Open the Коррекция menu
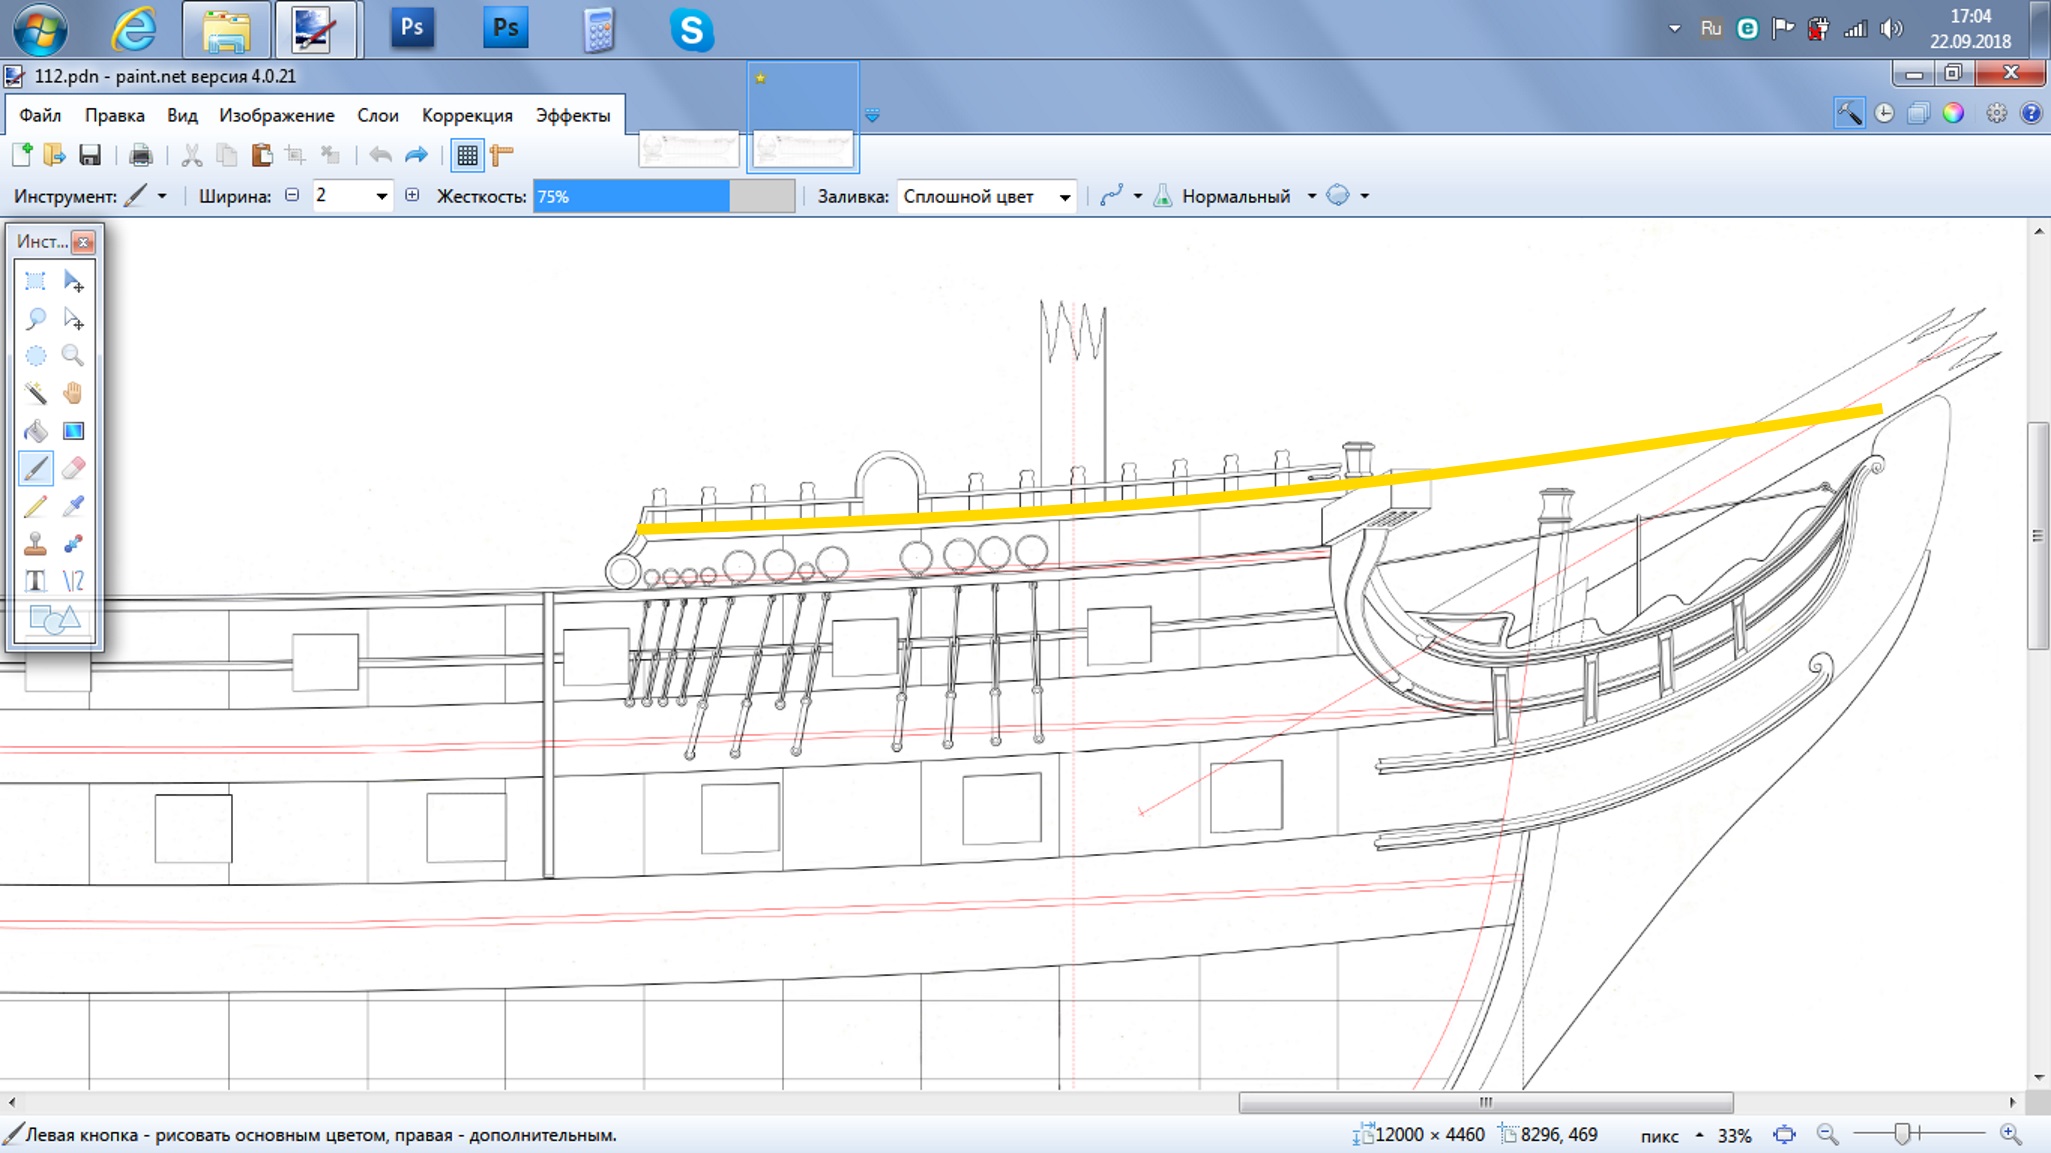 click(x=467, y=116)
